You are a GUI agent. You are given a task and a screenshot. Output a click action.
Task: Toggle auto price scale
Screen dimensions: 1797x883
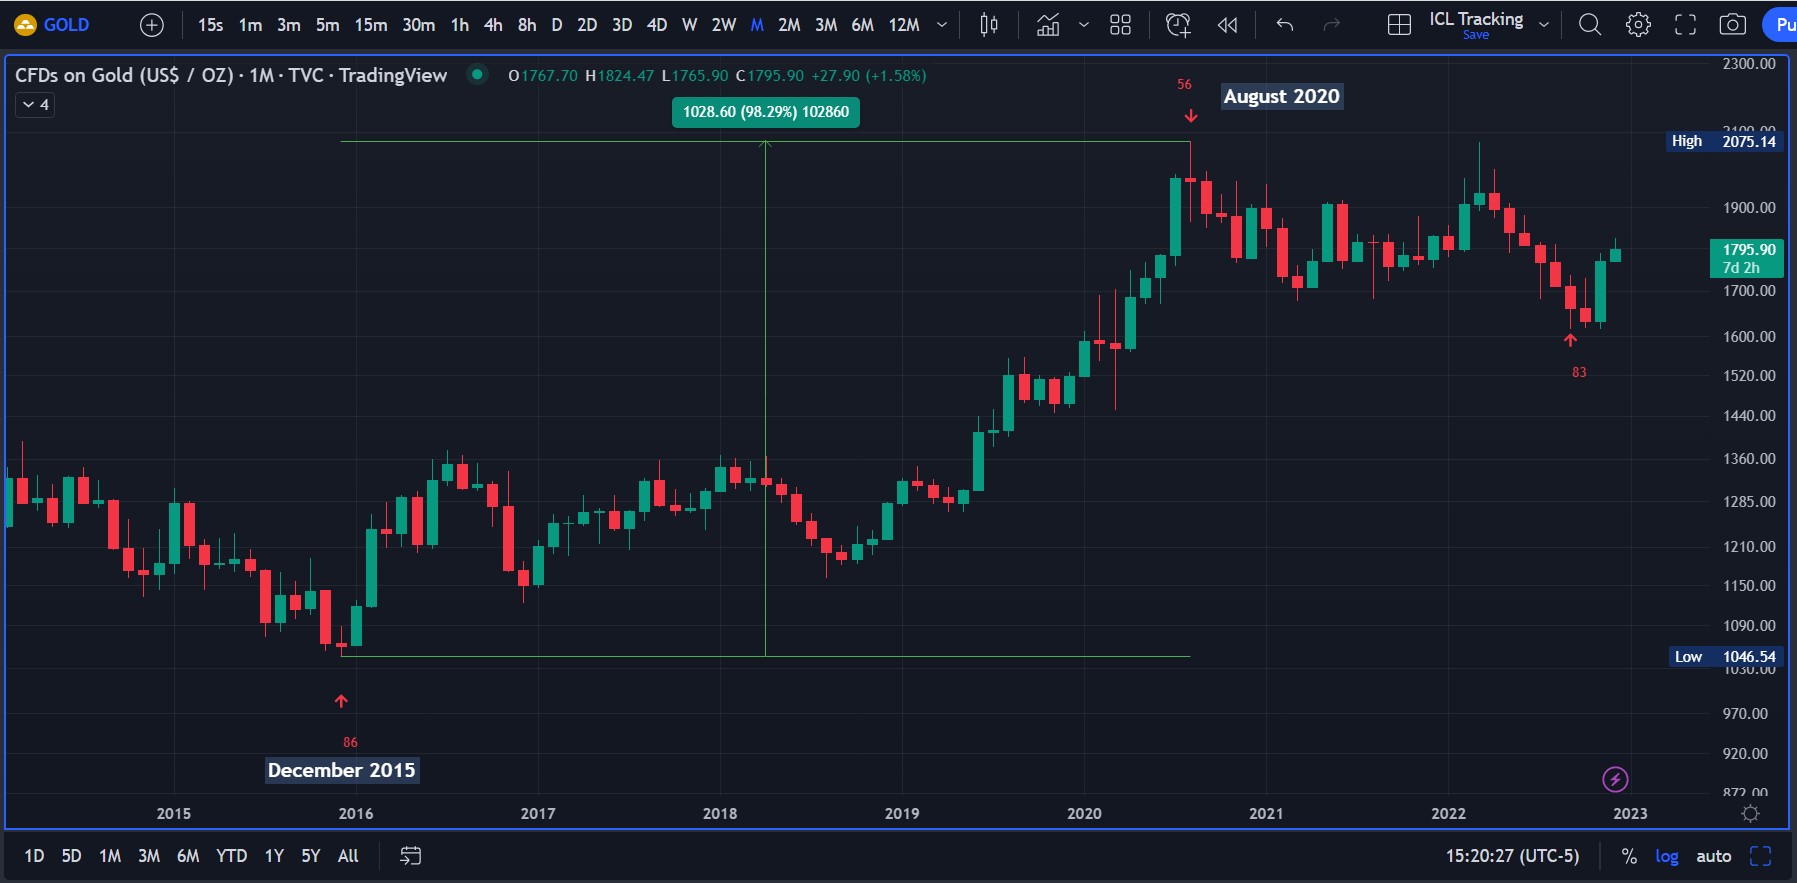pyautogui.click(x=1714, y=856)
